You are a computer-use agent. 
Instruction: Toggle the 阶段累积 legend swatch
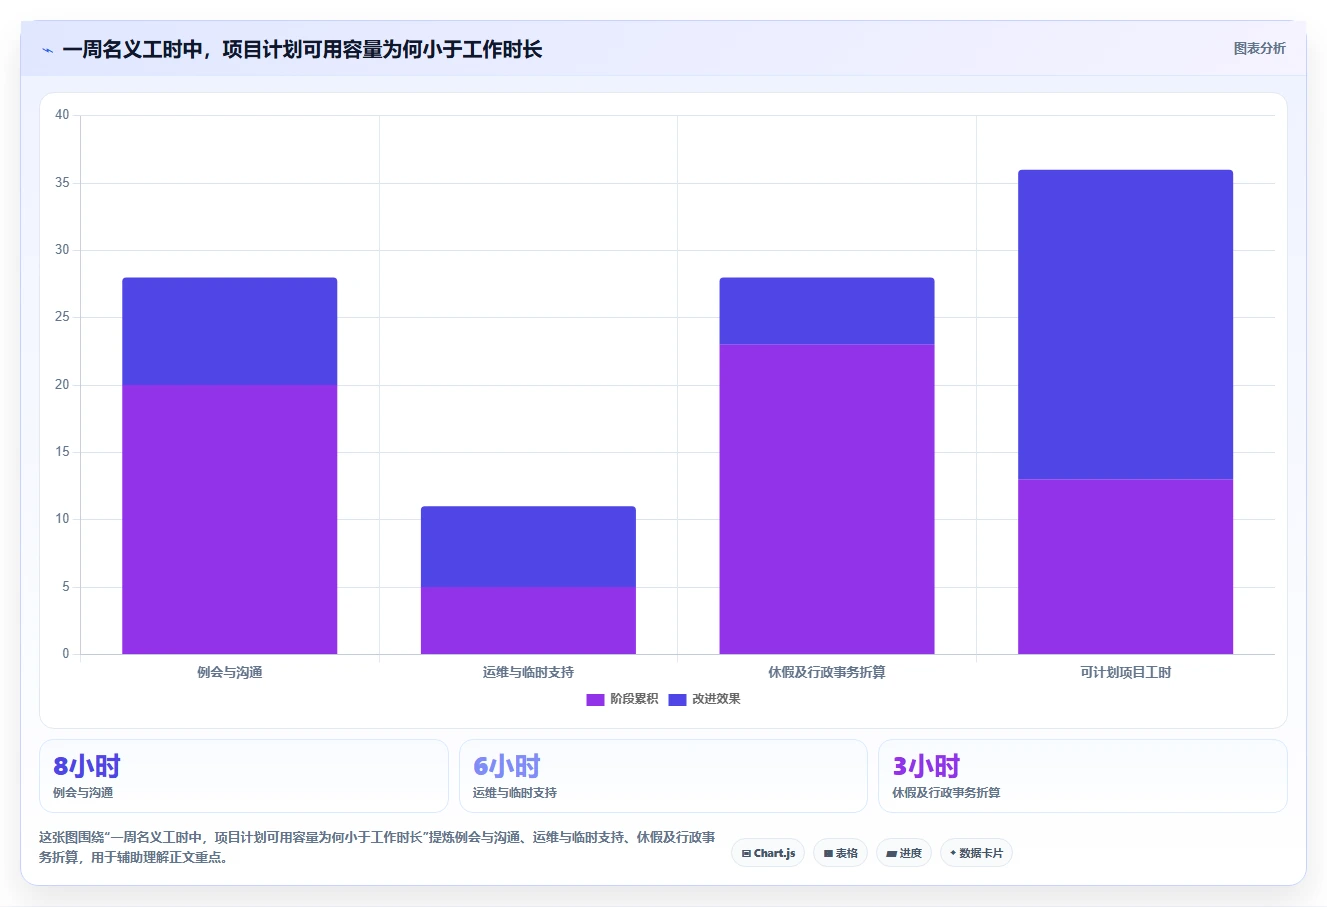click(595, 699)
